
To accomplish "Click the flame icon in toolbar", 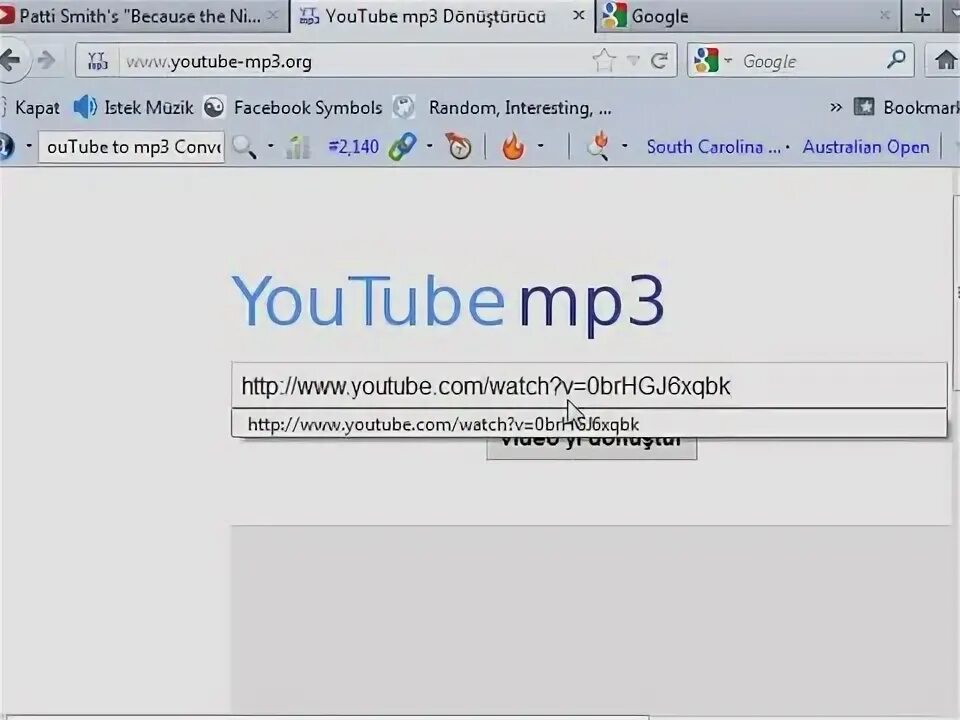I will coord(513,146).
